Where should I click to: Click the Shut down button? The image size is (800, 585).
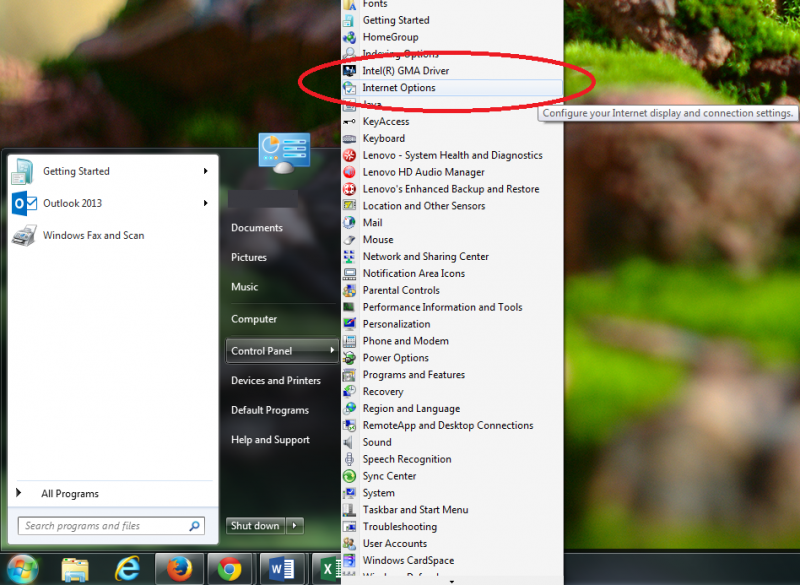point(256,526)
